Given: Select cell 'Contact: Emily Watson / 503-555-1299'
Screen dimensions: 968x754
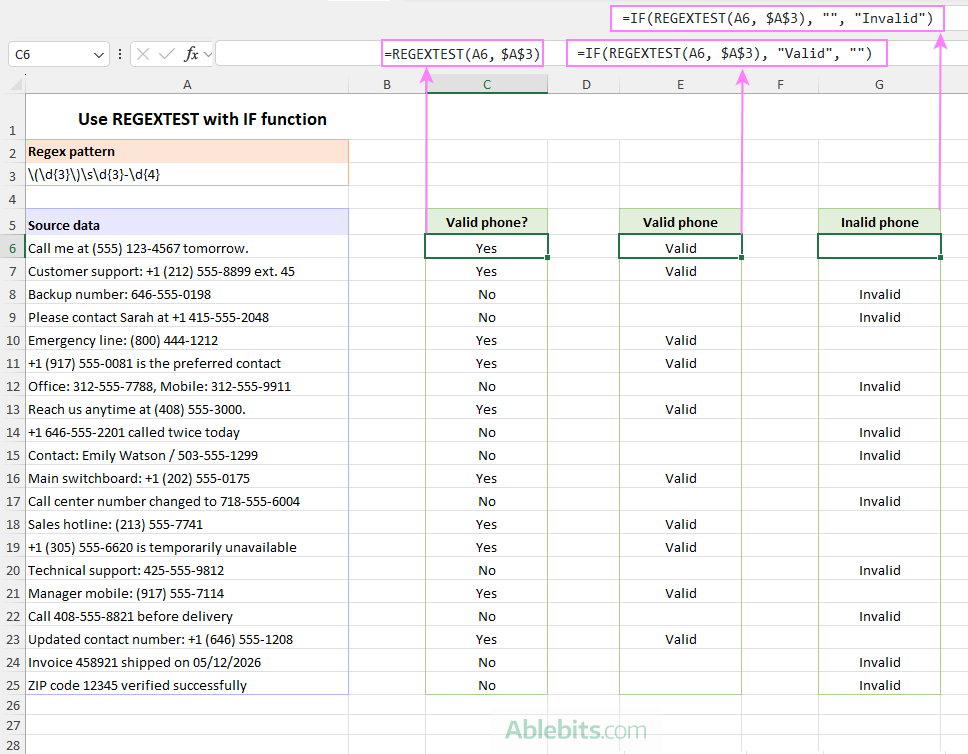Looking at the screenshot, I should coord(187,455).
